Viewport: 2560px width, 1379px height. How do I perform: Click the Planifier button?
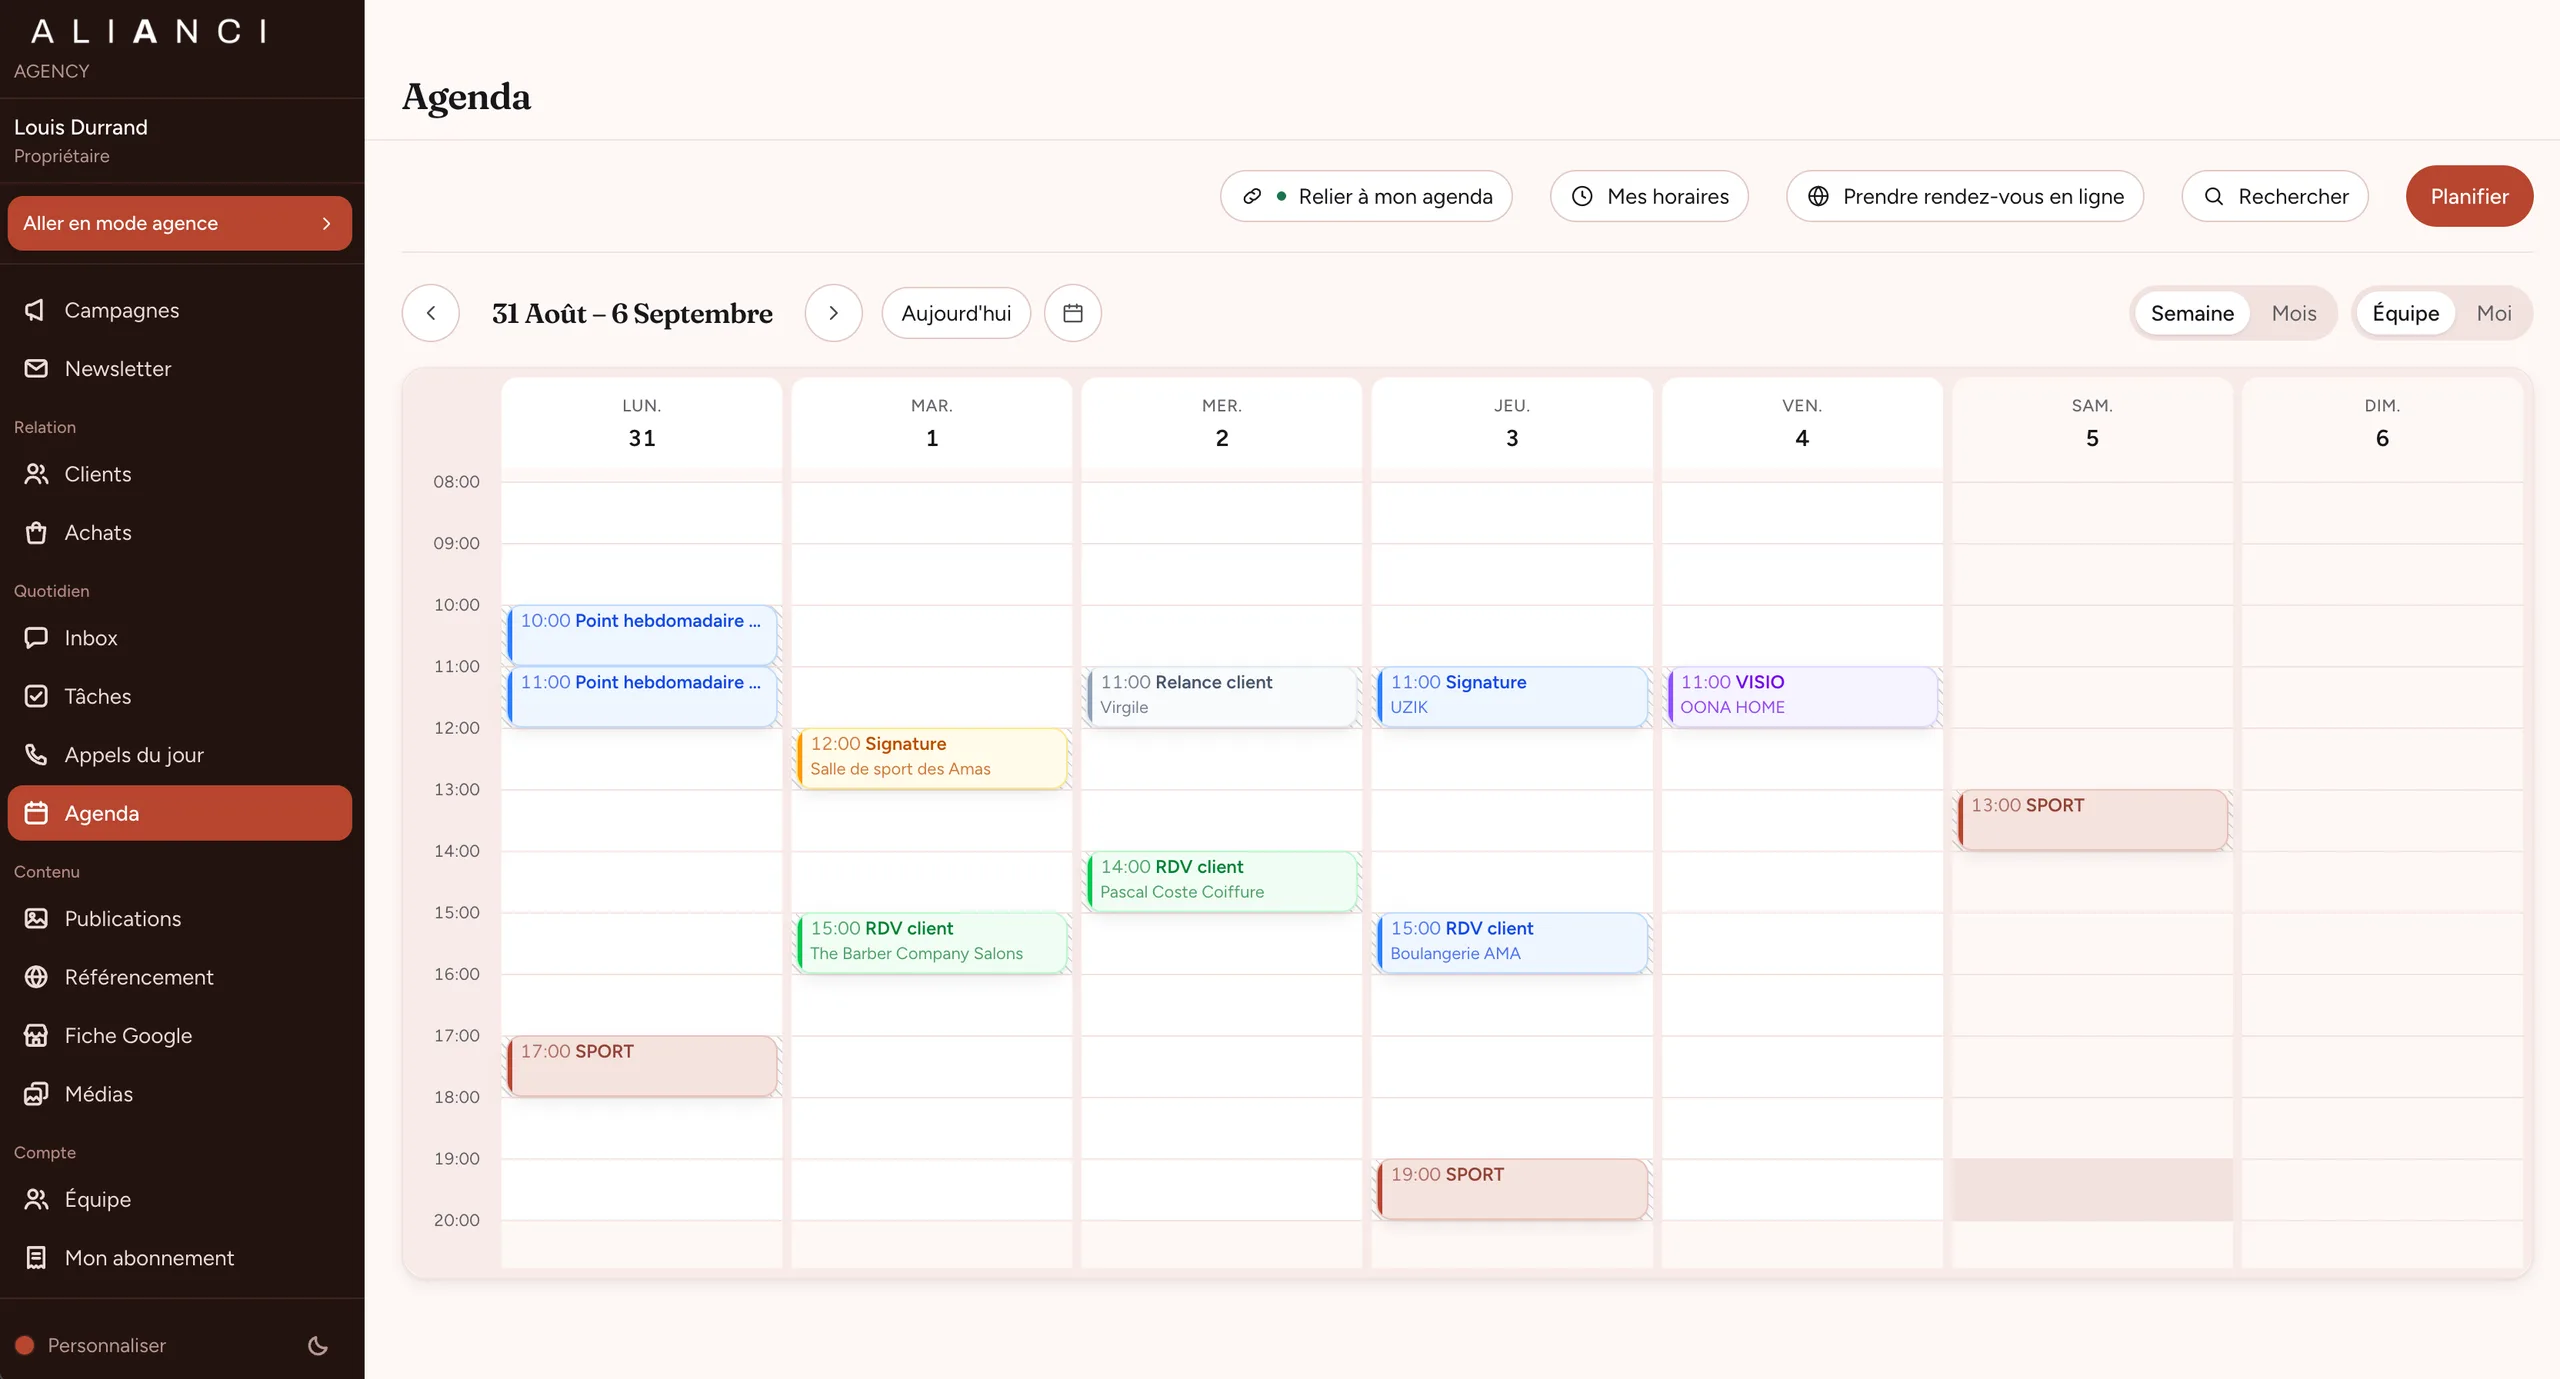2469,196
